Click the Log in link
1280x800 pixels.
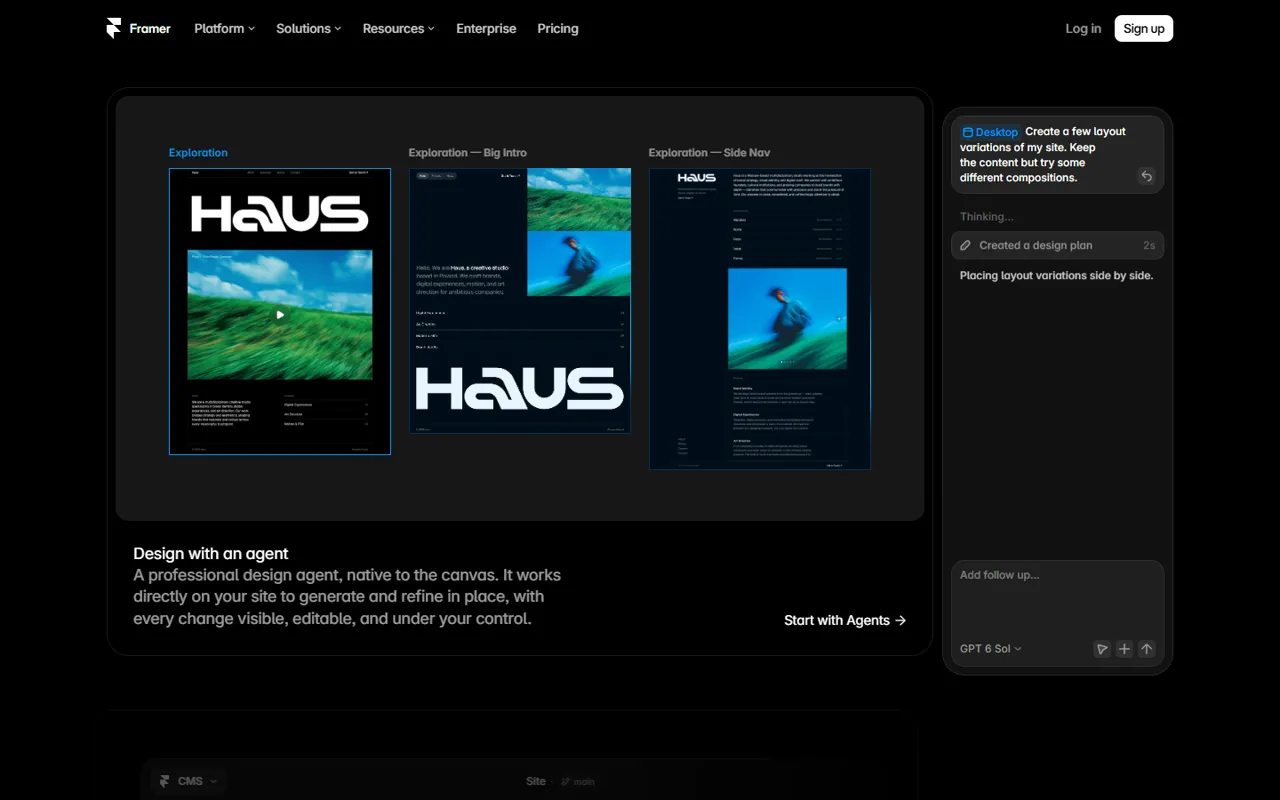pyautogui.click(x=1083, y=28)
